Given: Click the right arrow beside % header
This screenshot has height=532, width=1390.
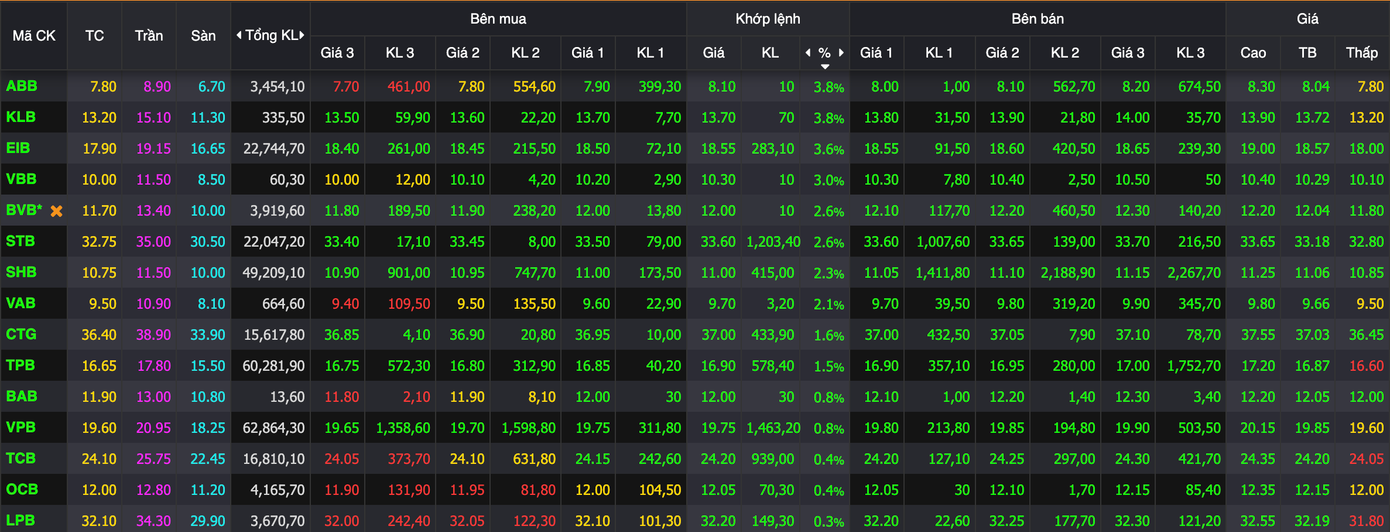Looking at the screenshot, I should click(x=841, y=52).
